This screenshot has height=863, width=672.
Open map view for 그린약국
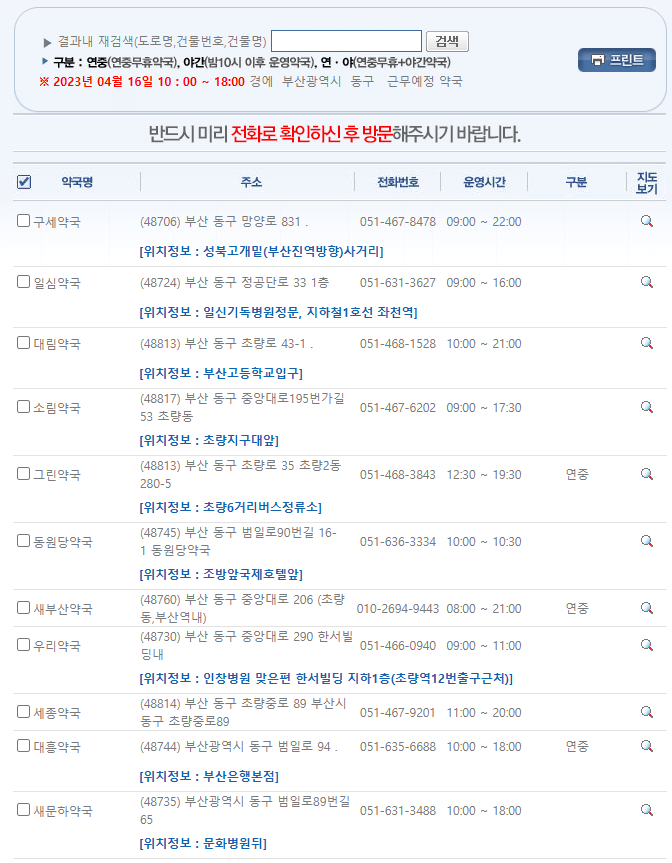click(647, 474)
